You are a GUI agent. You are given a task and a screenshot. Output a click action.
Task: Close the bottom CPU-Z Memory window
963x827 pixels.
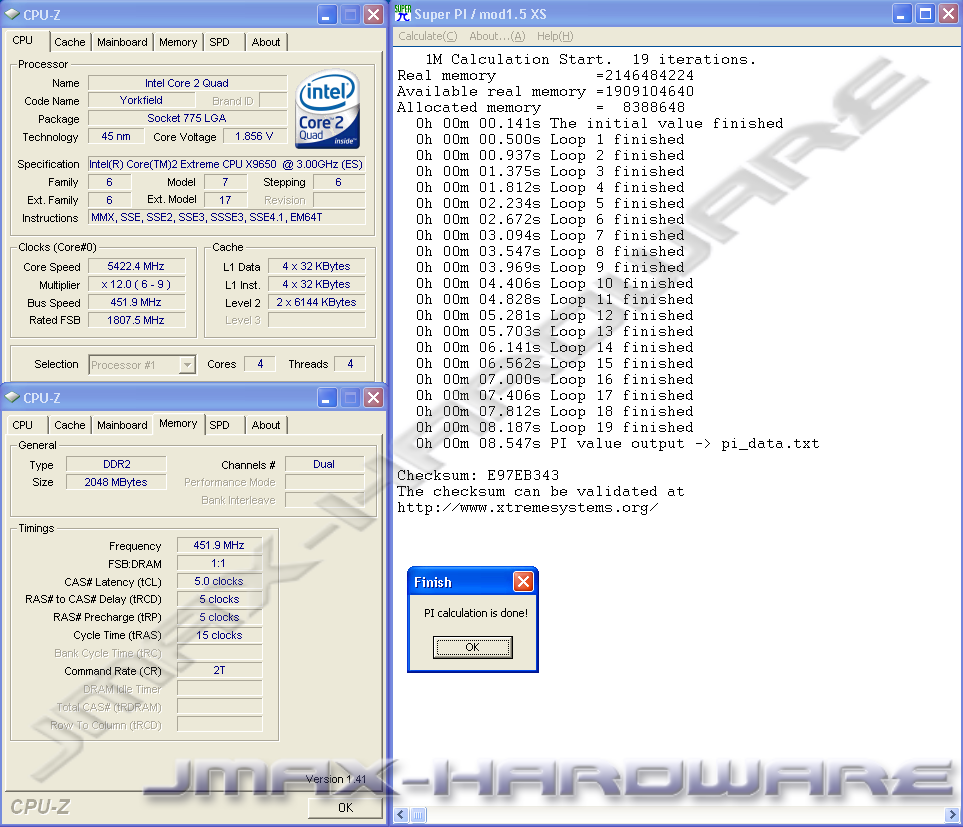tap(373, 398)
